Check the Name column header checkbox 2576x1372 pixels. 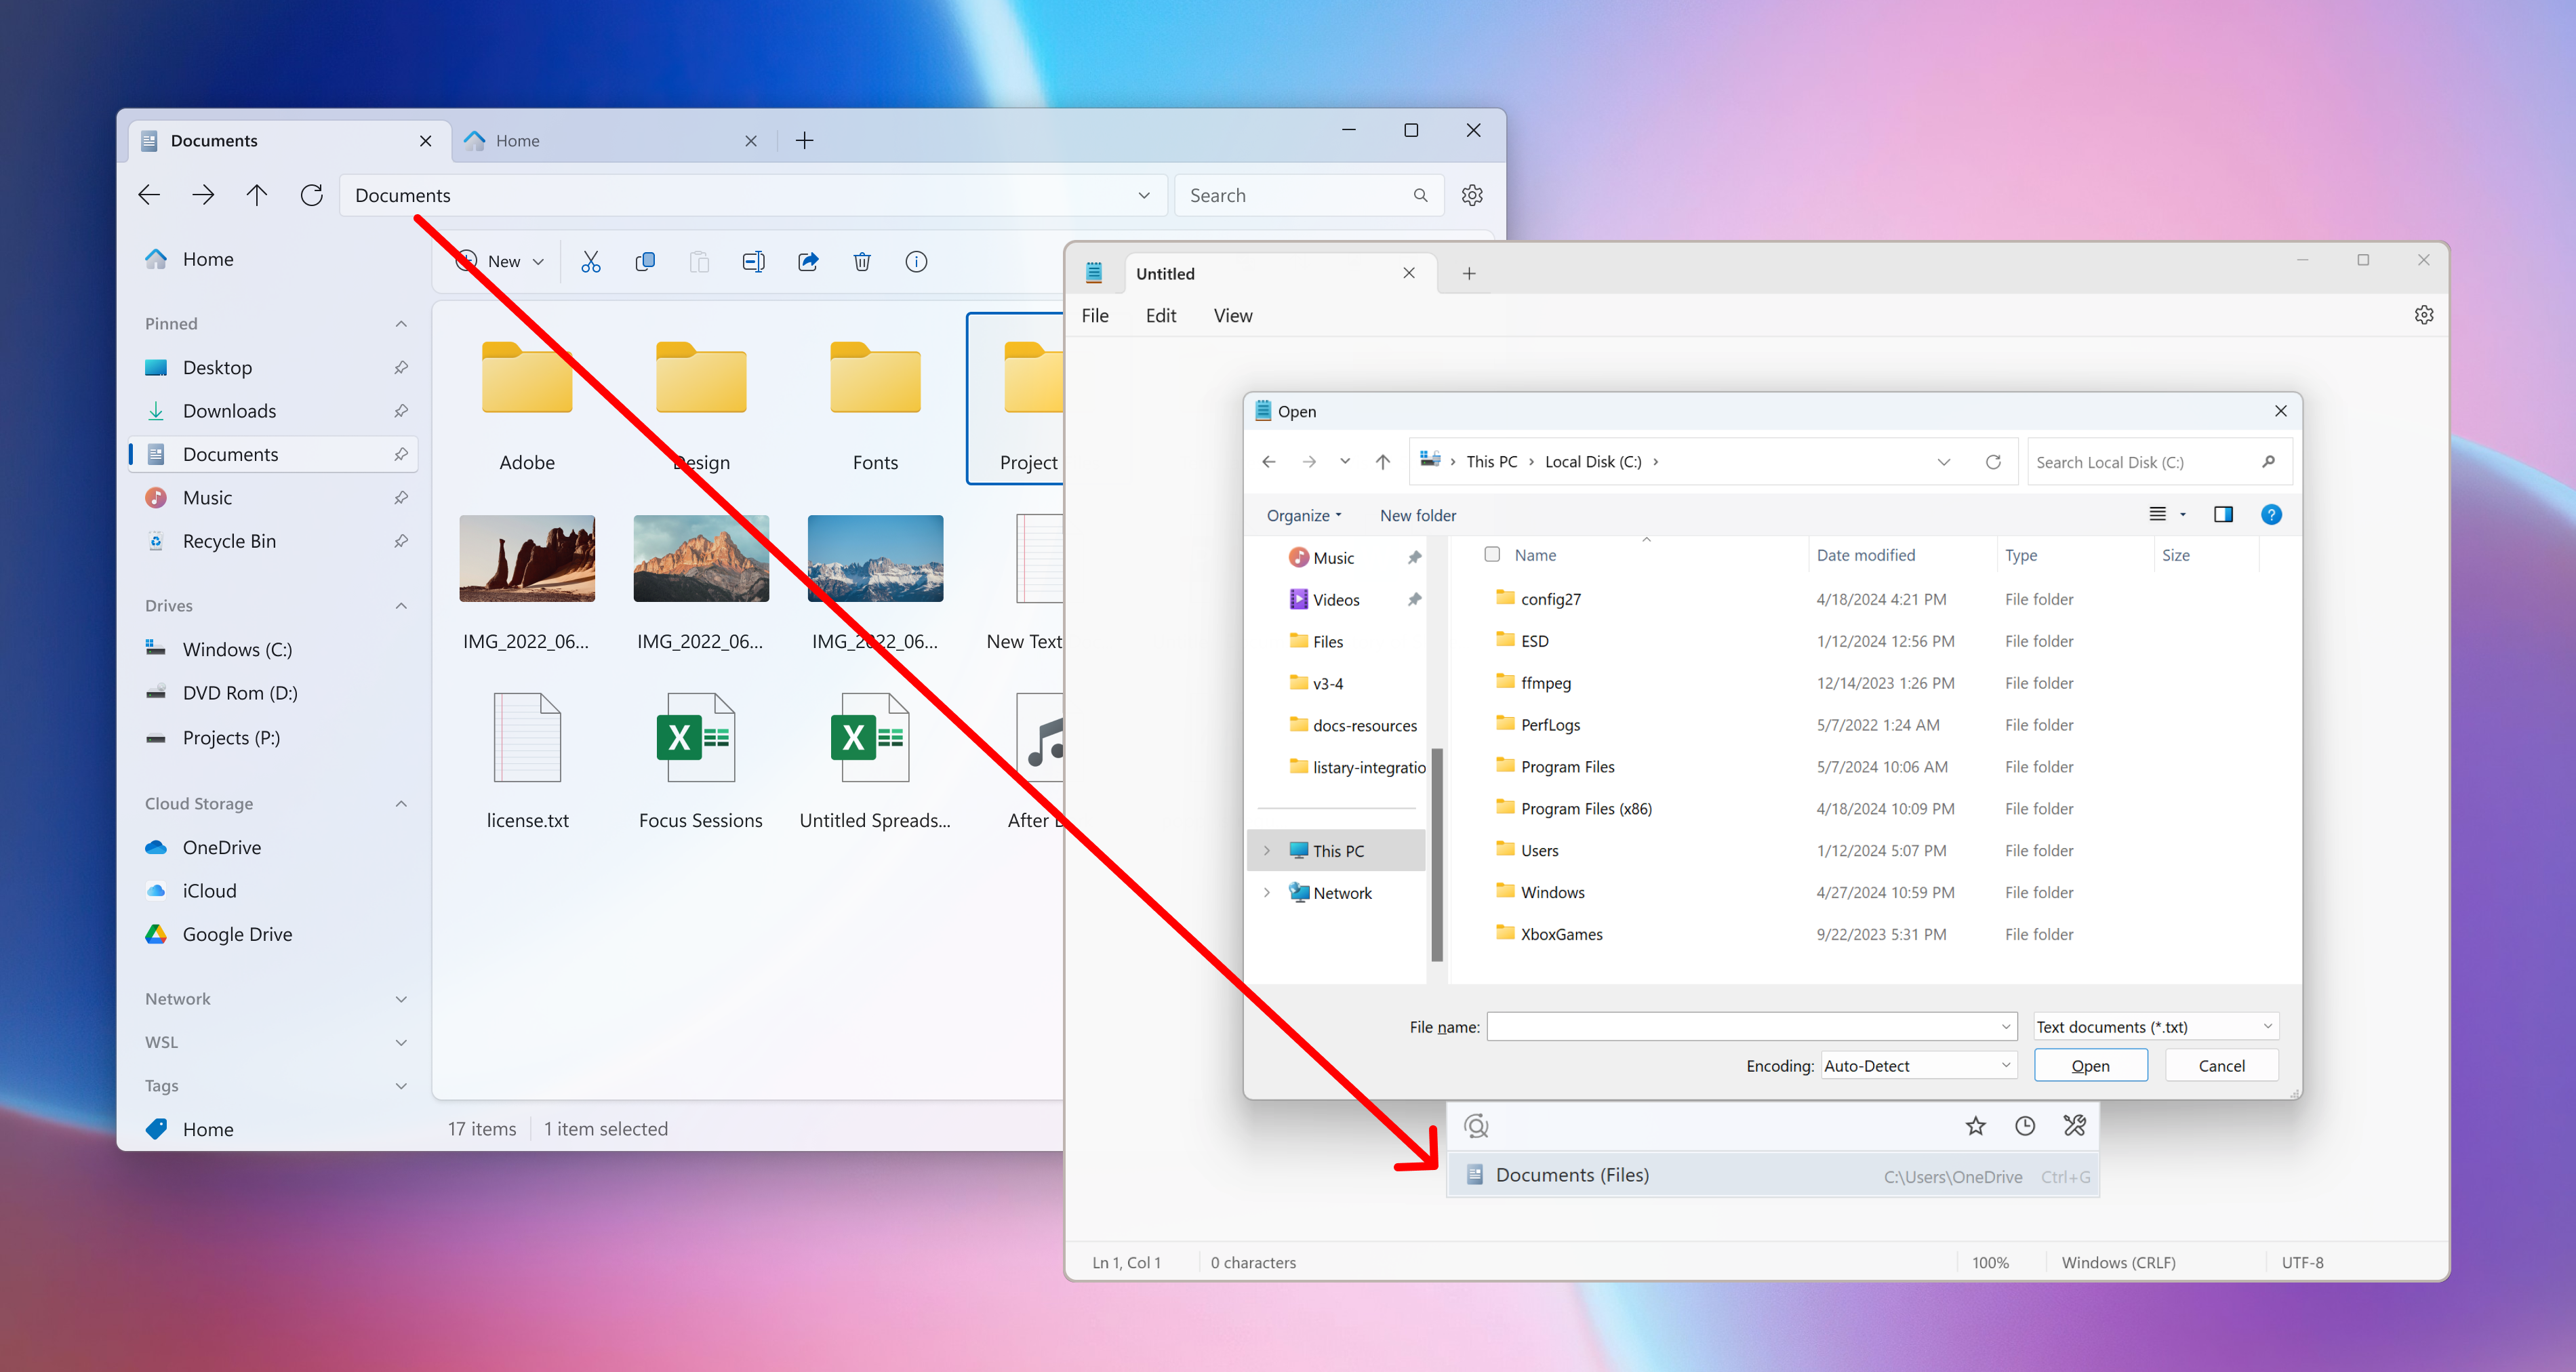coord(1493,554)
